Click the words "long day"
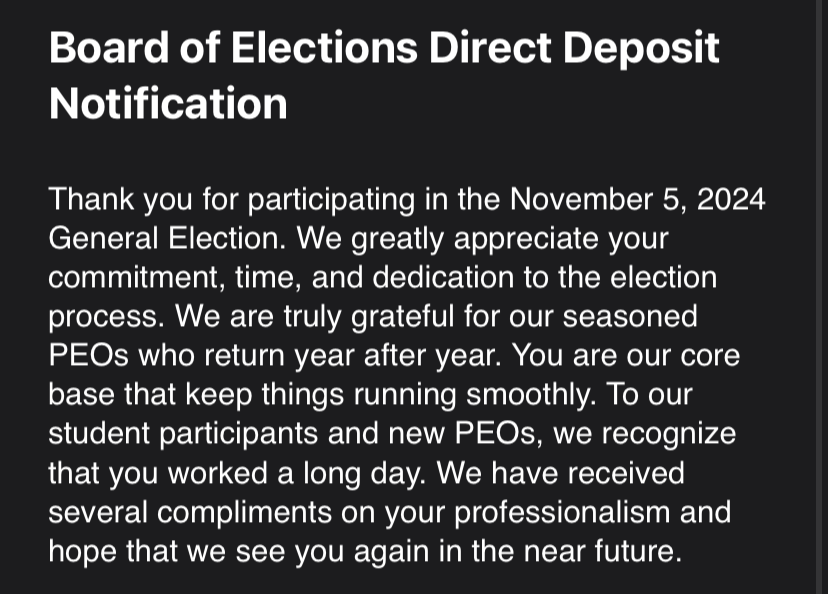 (x=332, y=472)
